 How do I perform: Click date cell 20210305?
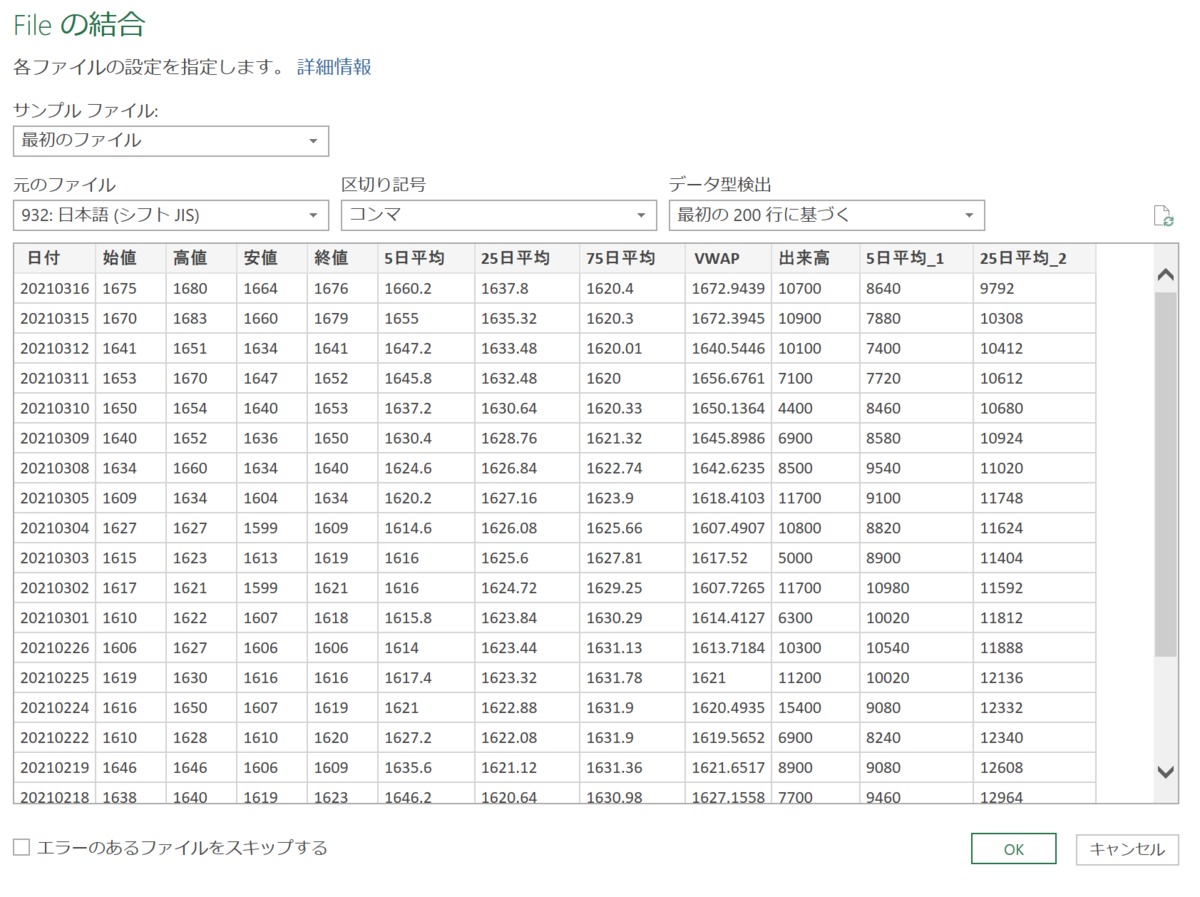pos(55,498)
